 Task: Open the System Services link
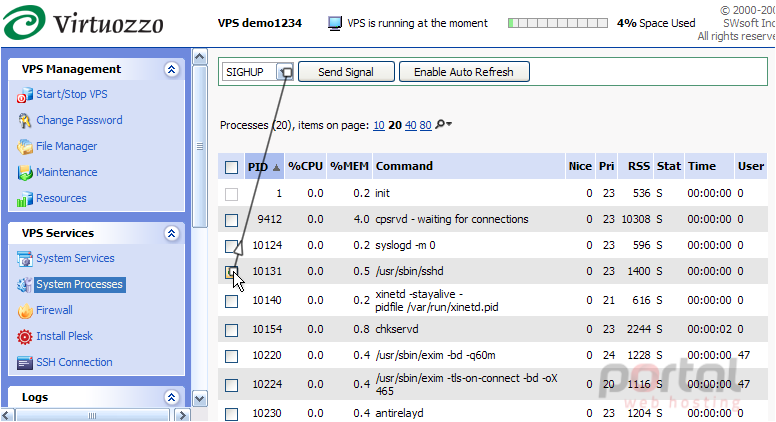tap(75, 258)
